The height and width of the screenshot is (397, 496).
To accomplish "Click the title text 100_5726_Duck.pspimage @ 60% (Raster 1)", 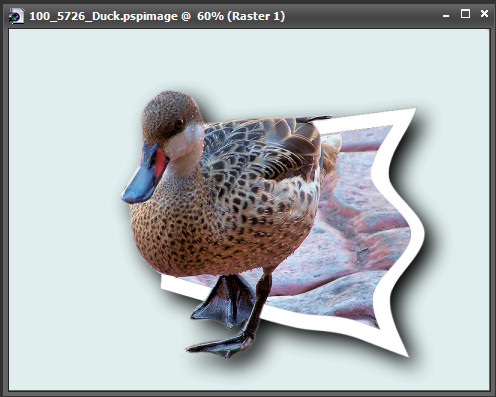I will [x=157, y=16].
